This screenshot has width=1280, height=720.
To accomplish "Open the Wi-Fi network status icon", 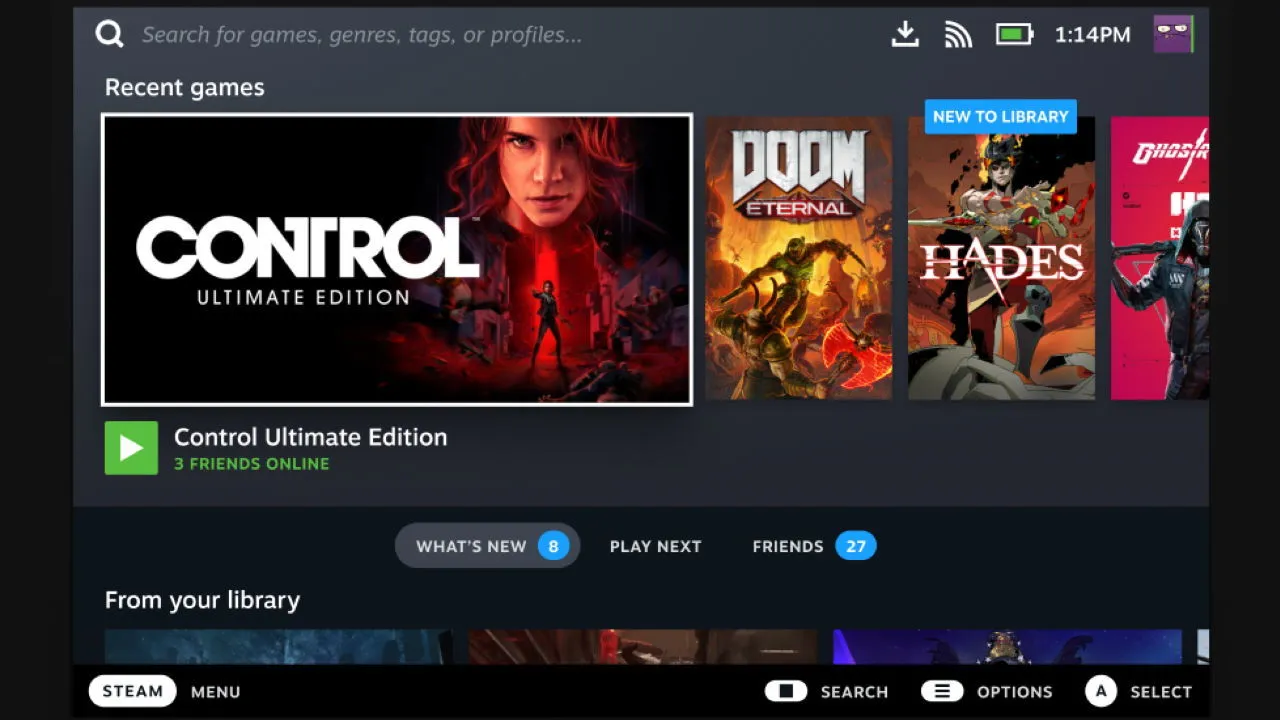I will pyautogui.click(x=958, y=35).
